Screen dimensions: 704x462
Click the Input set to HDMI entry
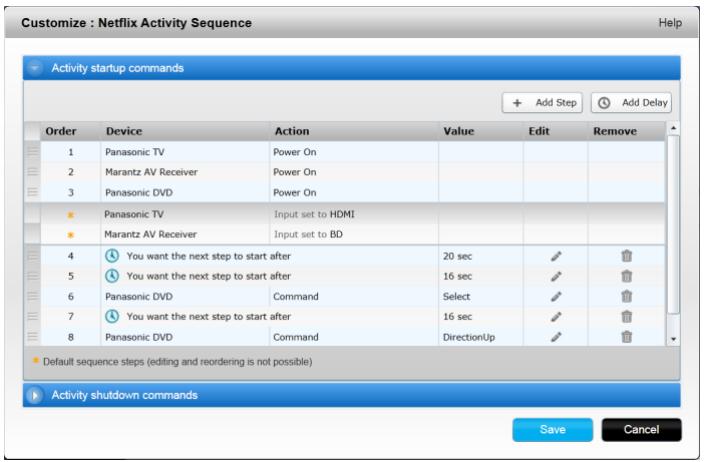click(x=314, y=214)
